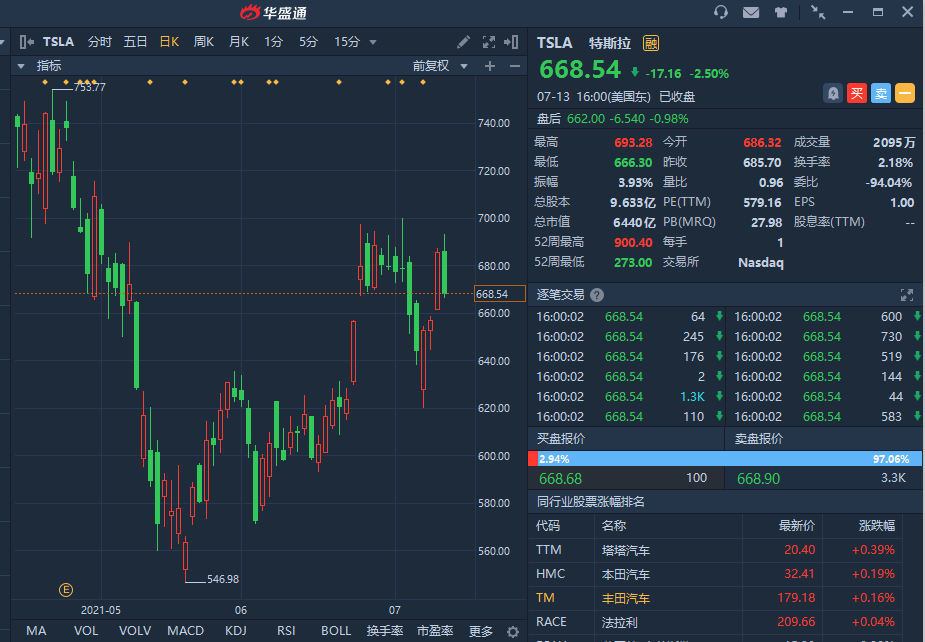Toggle the KDJ indicator
This screenshot has height=642, width=925.
pyautogui.click(x=236, y=631)
